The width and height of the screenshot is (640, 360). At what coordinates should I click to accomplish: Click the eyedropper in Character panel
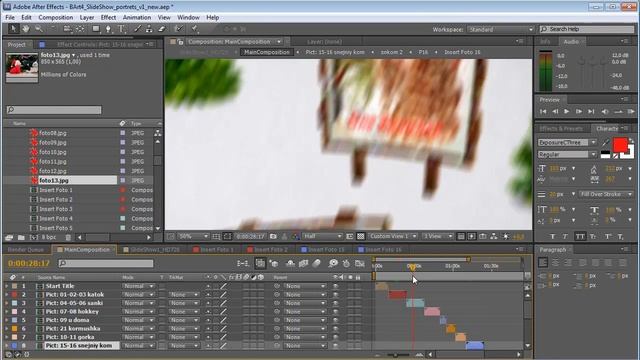coord(606,142)
